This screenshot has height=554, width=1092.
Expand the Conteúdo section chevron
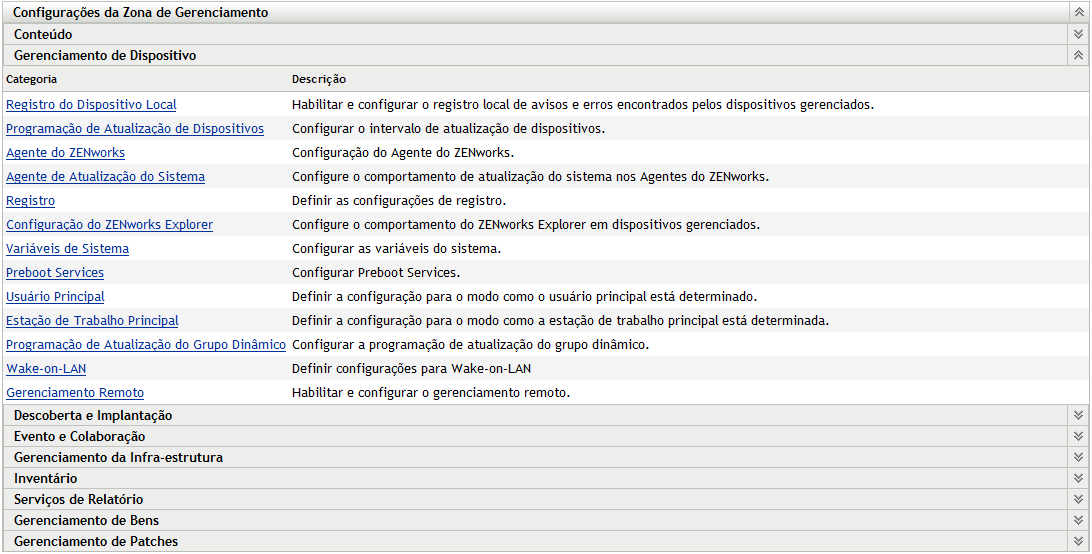[x=1078, y=34]
